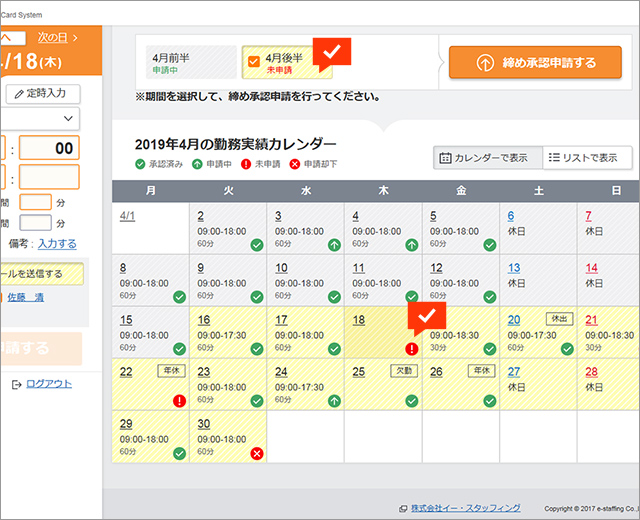
Task: Open the April 16 calendar date
Action: (201, 320)
